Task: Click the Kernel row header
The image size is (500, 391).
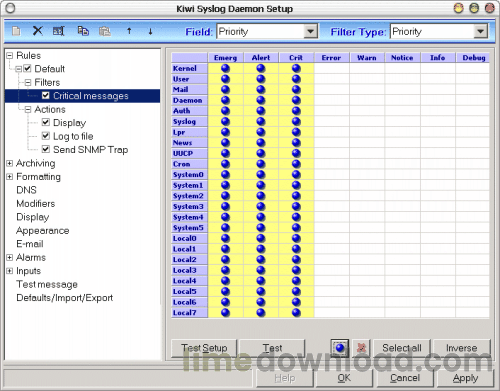Action: (189, 68)
